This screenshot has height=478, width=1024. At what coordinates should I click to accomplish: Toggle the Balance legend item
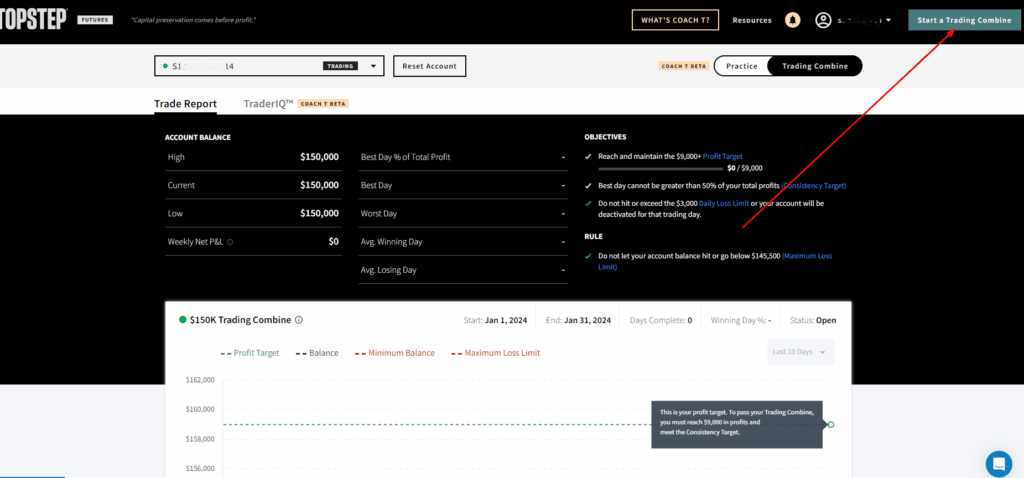pyautogui.click(x=317, y=353)
